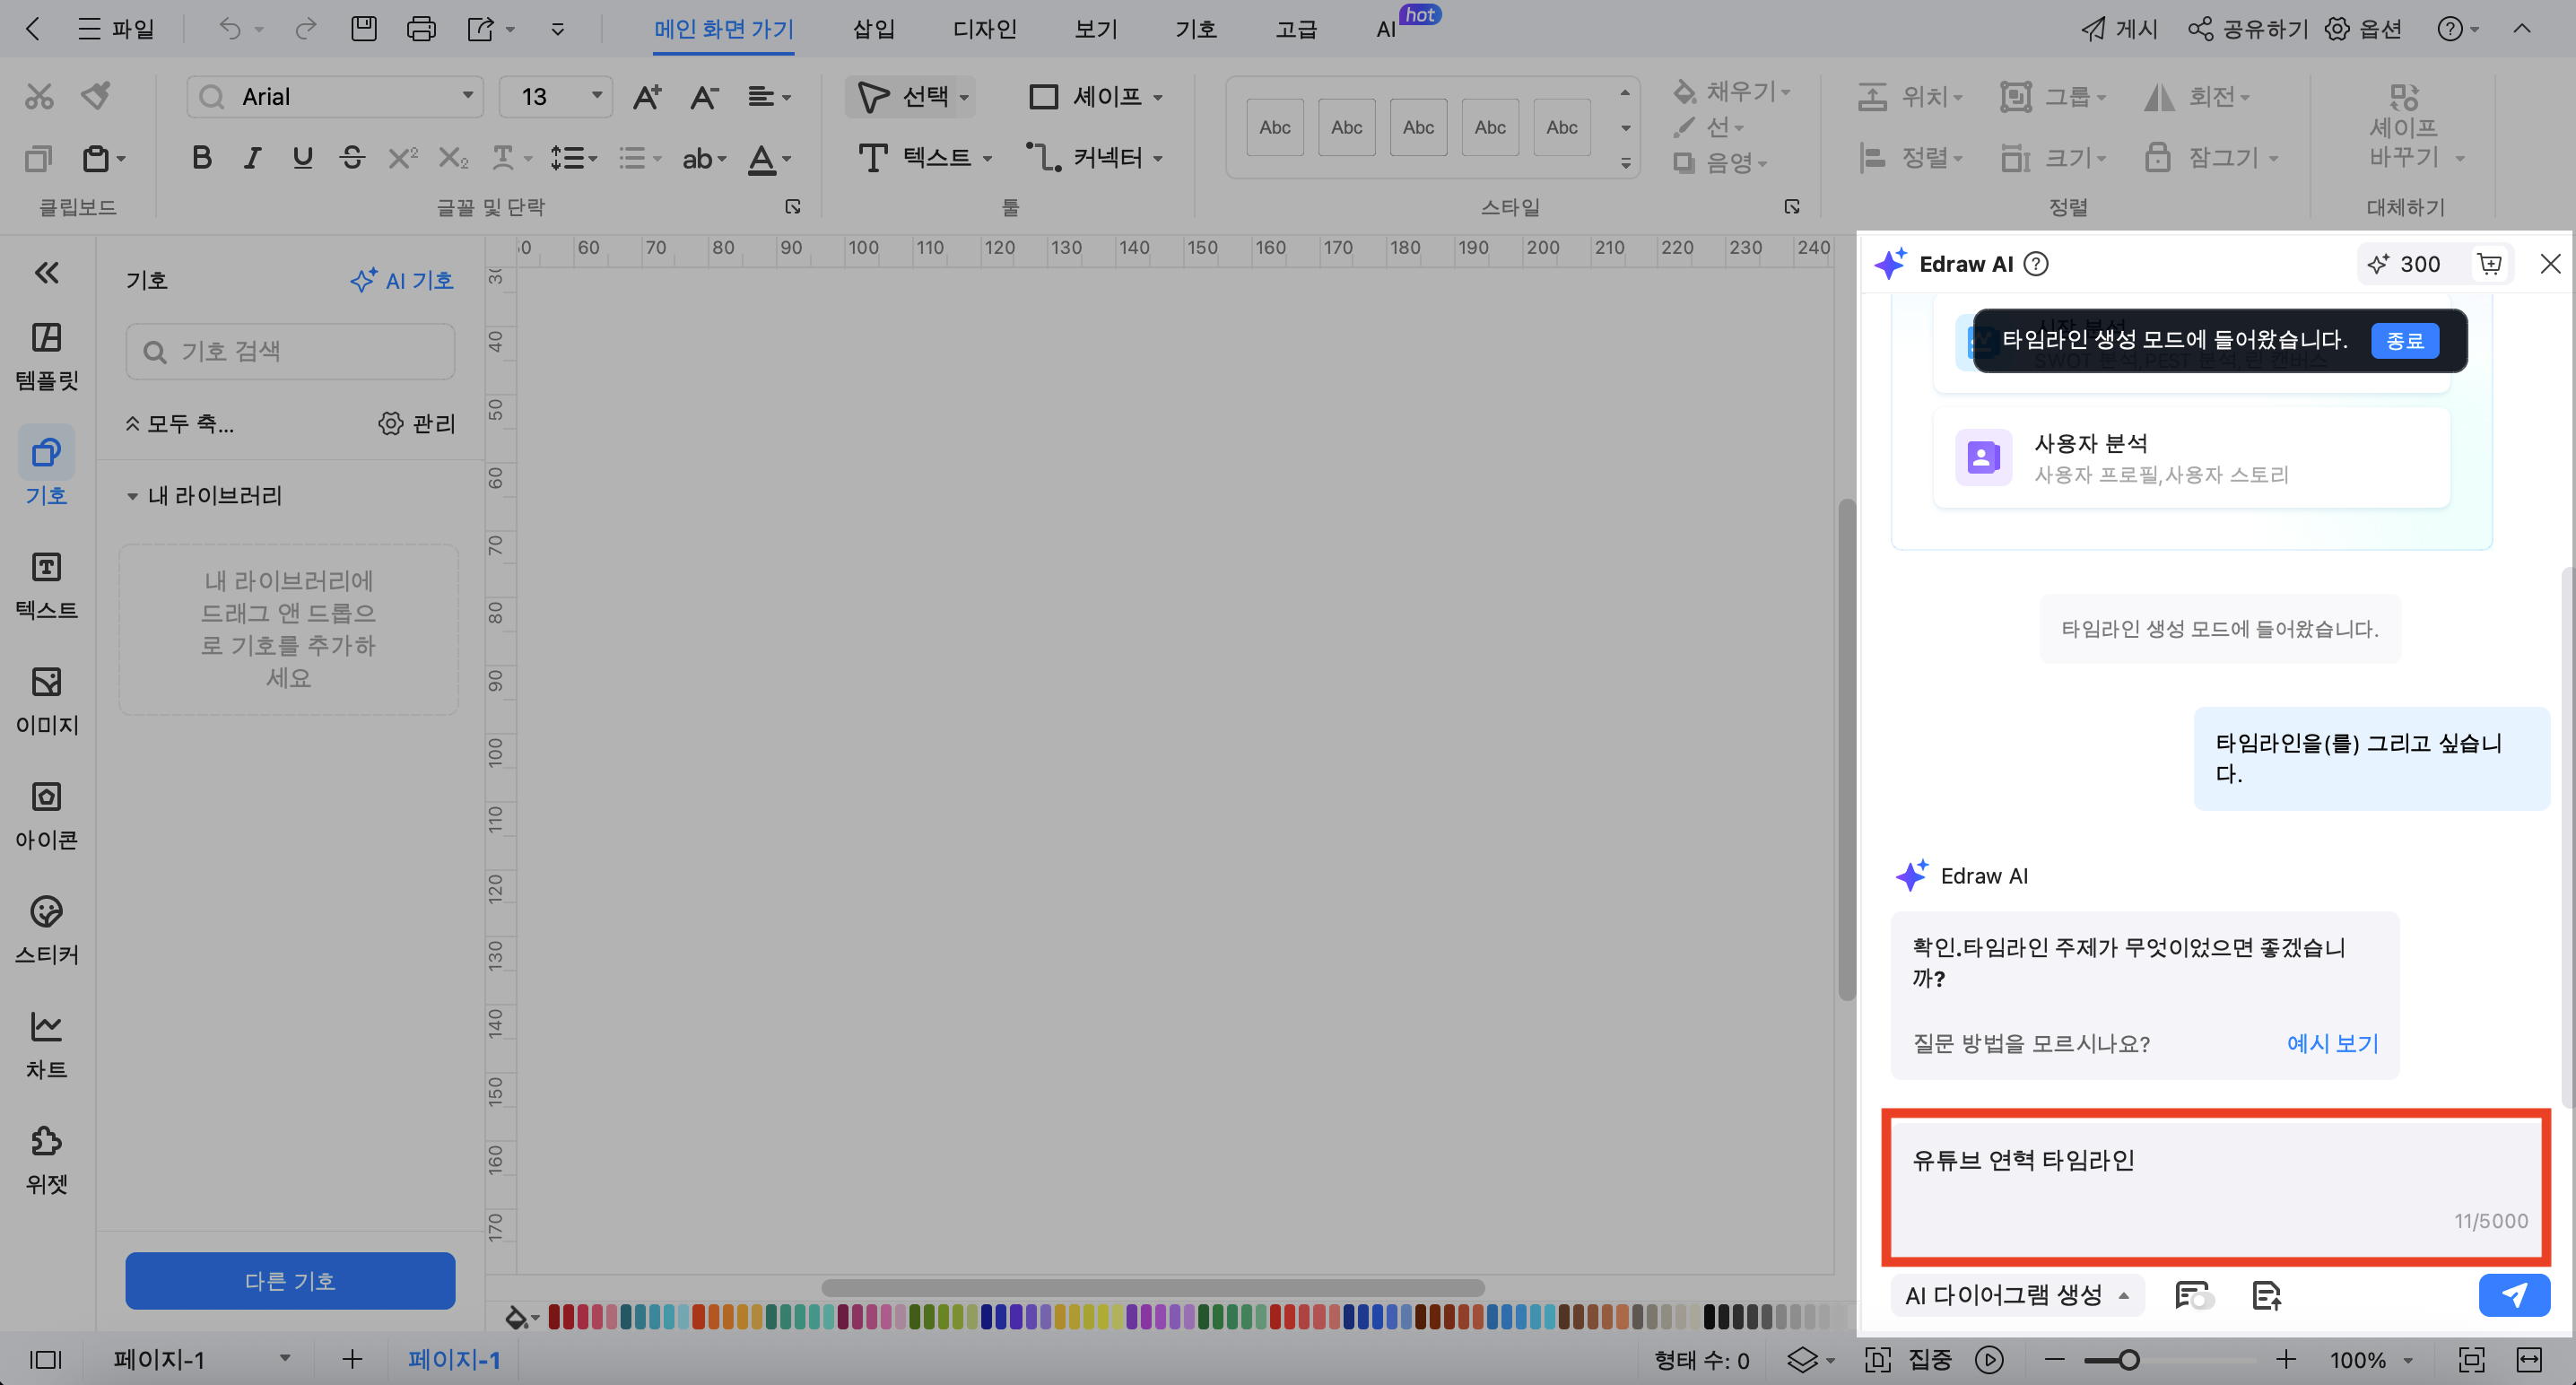
Task: Collapse the left sidebar with double chevron
Action: click(46, 272)
